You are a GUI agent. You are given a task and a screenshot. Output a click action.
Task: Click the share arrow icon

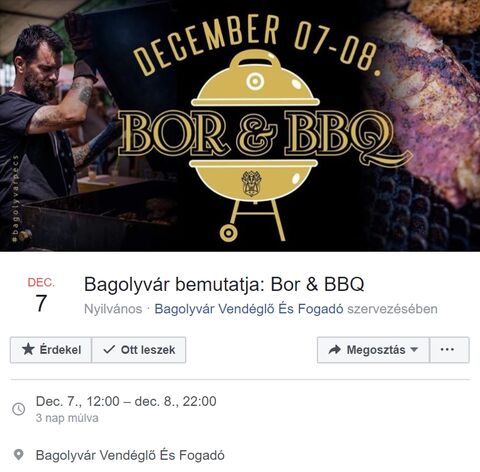(x=334, y=349)
